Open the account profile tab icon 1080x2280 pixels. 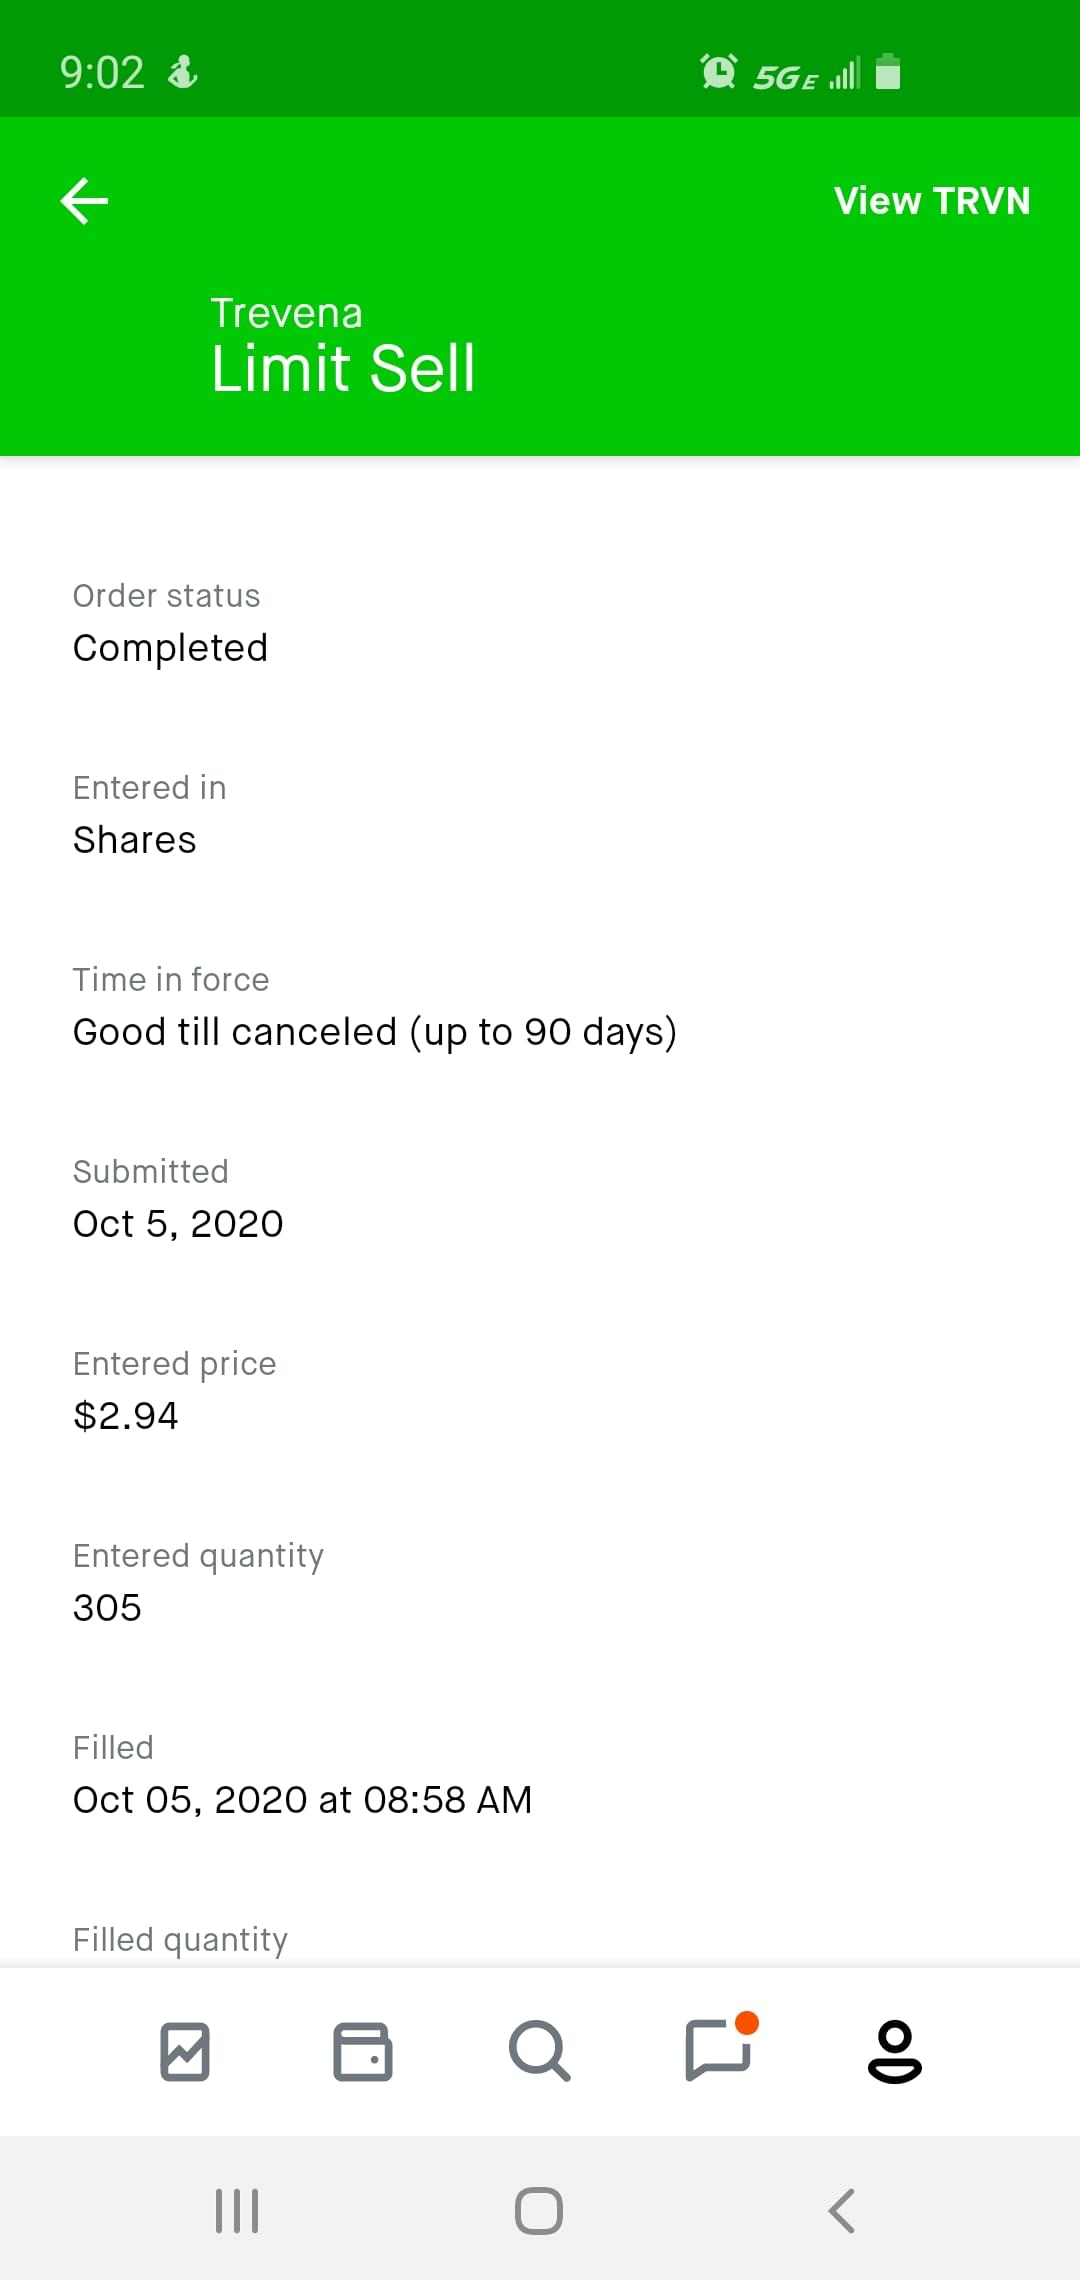click(x=894, y=2051)
